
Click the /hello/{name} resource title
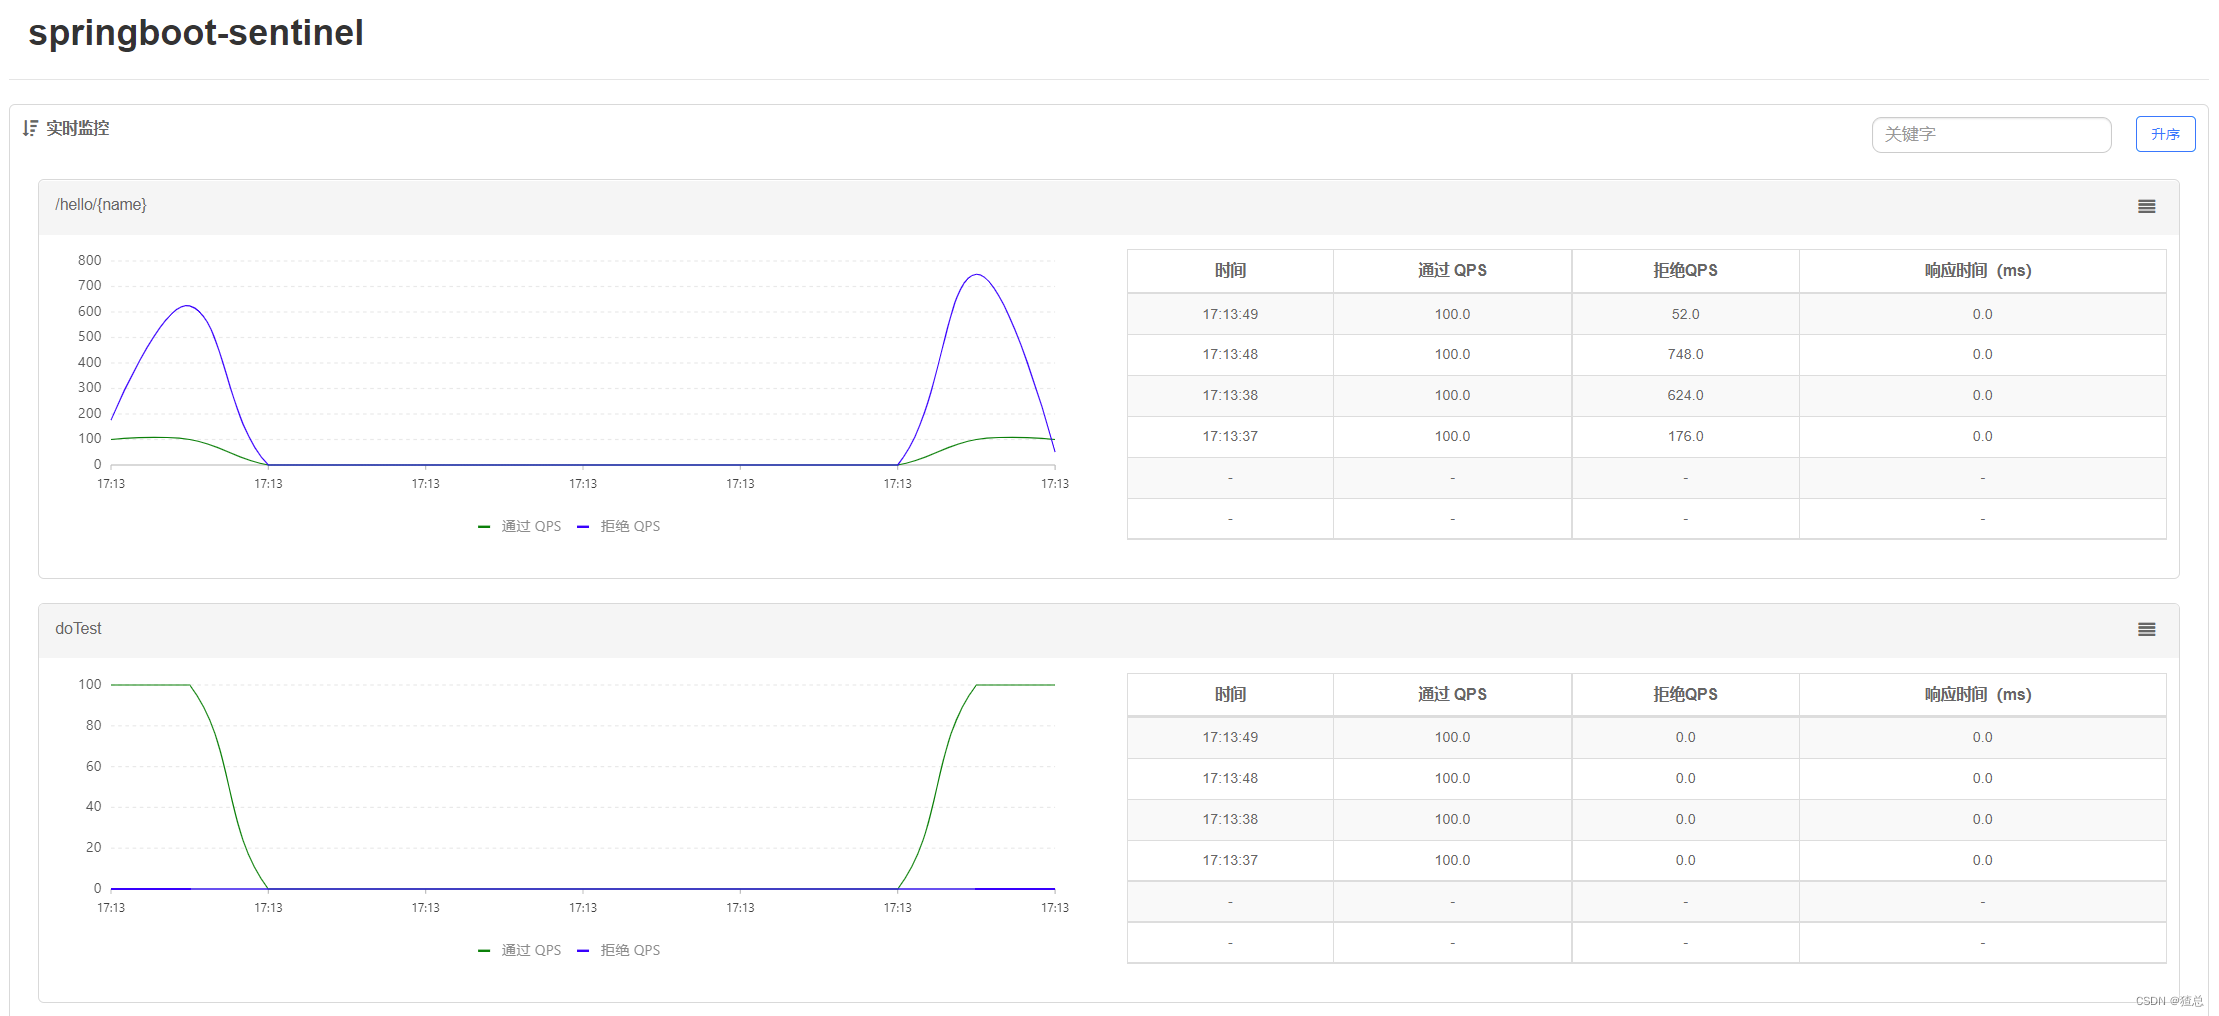pyautogui.click(x=101, y=204)
